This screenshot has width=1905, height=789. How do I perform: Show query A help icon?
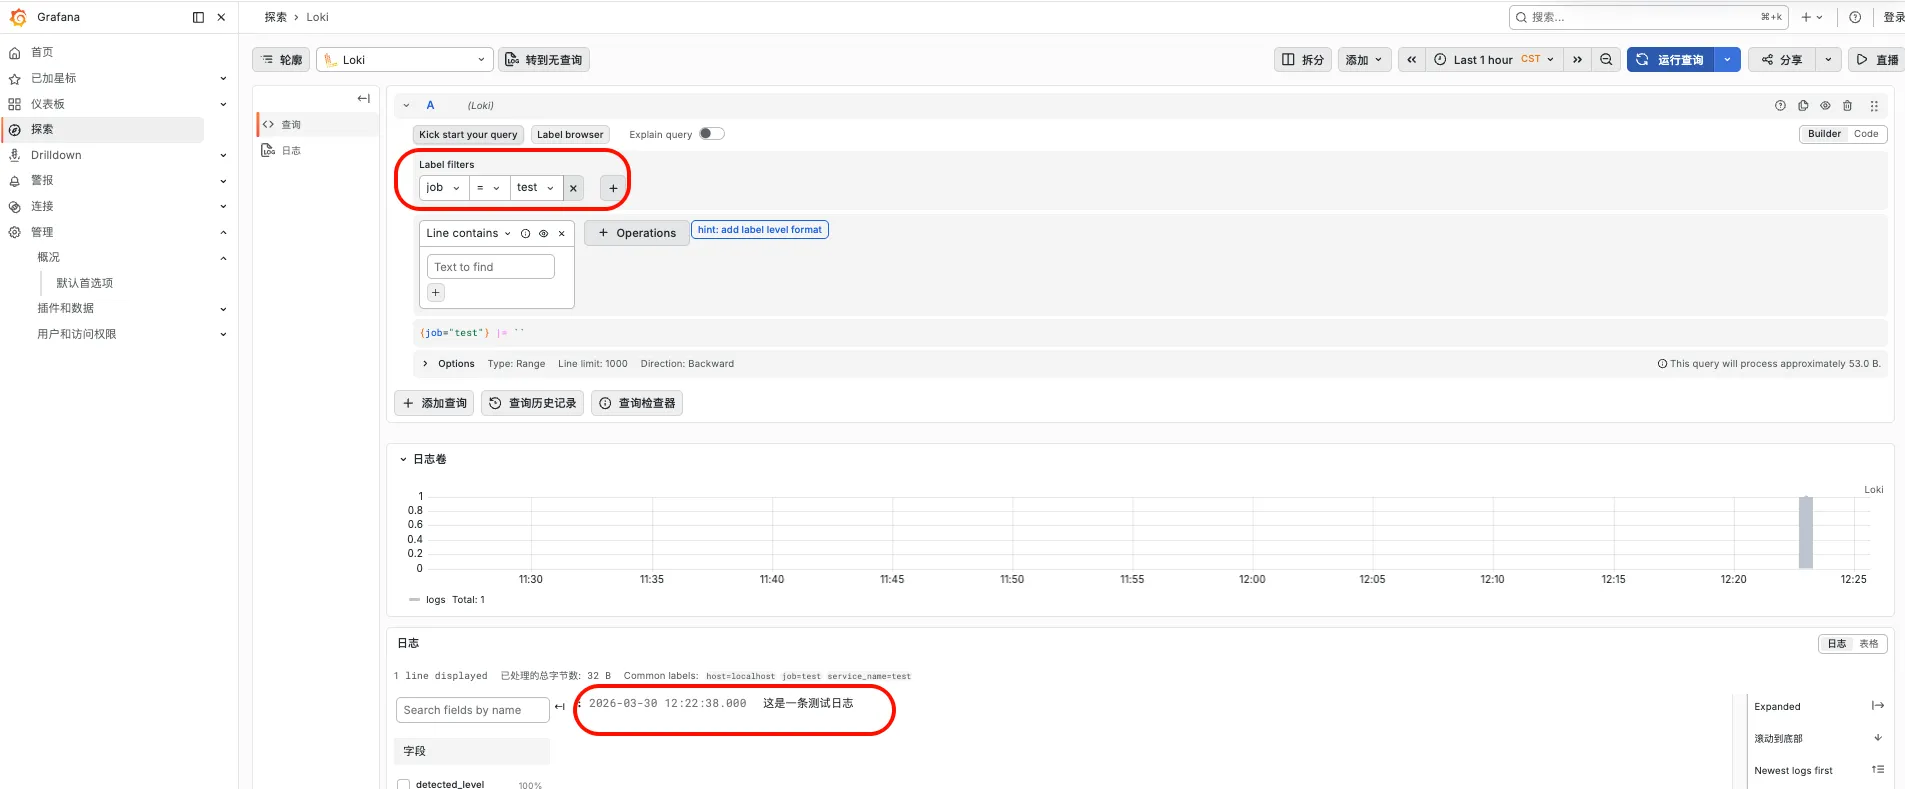[1780, 106]
